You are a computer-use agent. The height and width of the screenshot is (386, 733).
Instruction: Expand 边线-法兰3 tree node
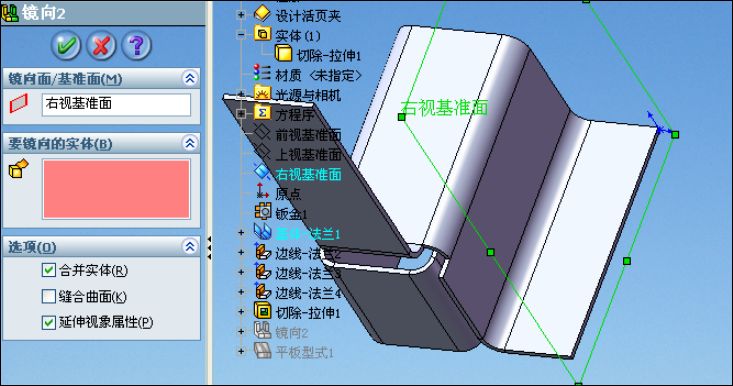tap(241, 272)
